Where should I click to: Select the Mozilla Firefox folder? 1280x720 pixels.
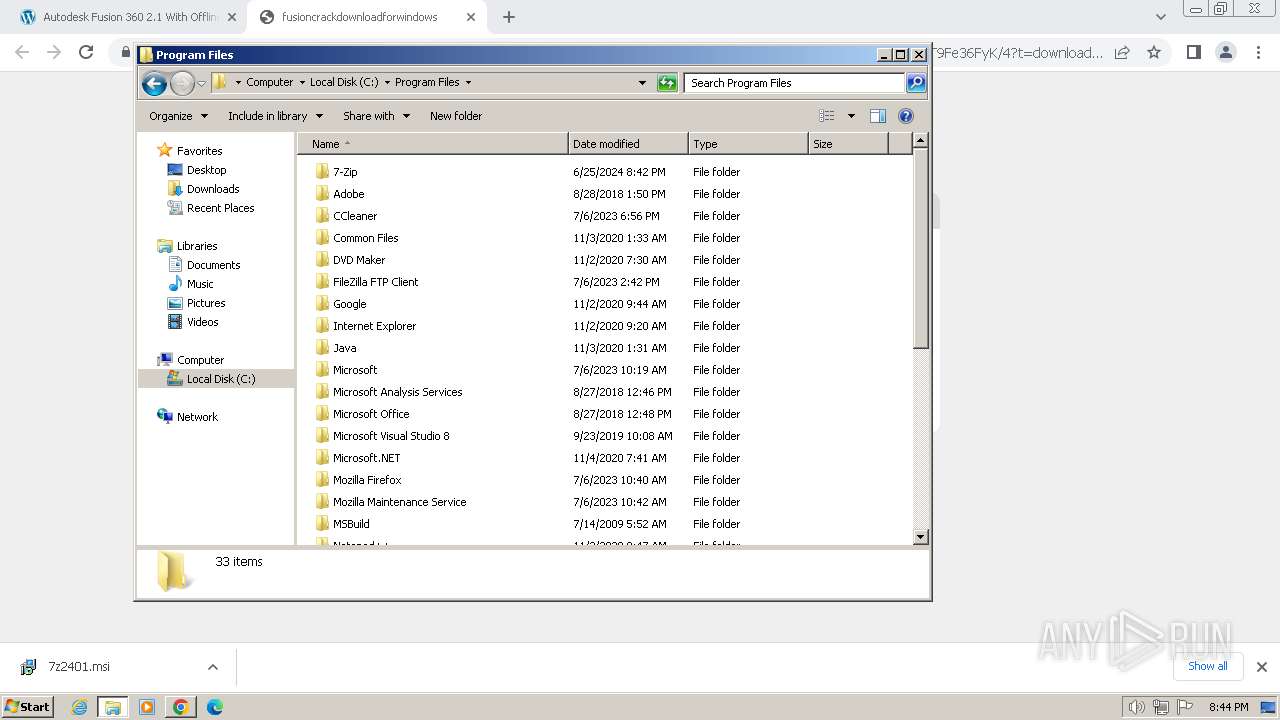coord(367,480)
